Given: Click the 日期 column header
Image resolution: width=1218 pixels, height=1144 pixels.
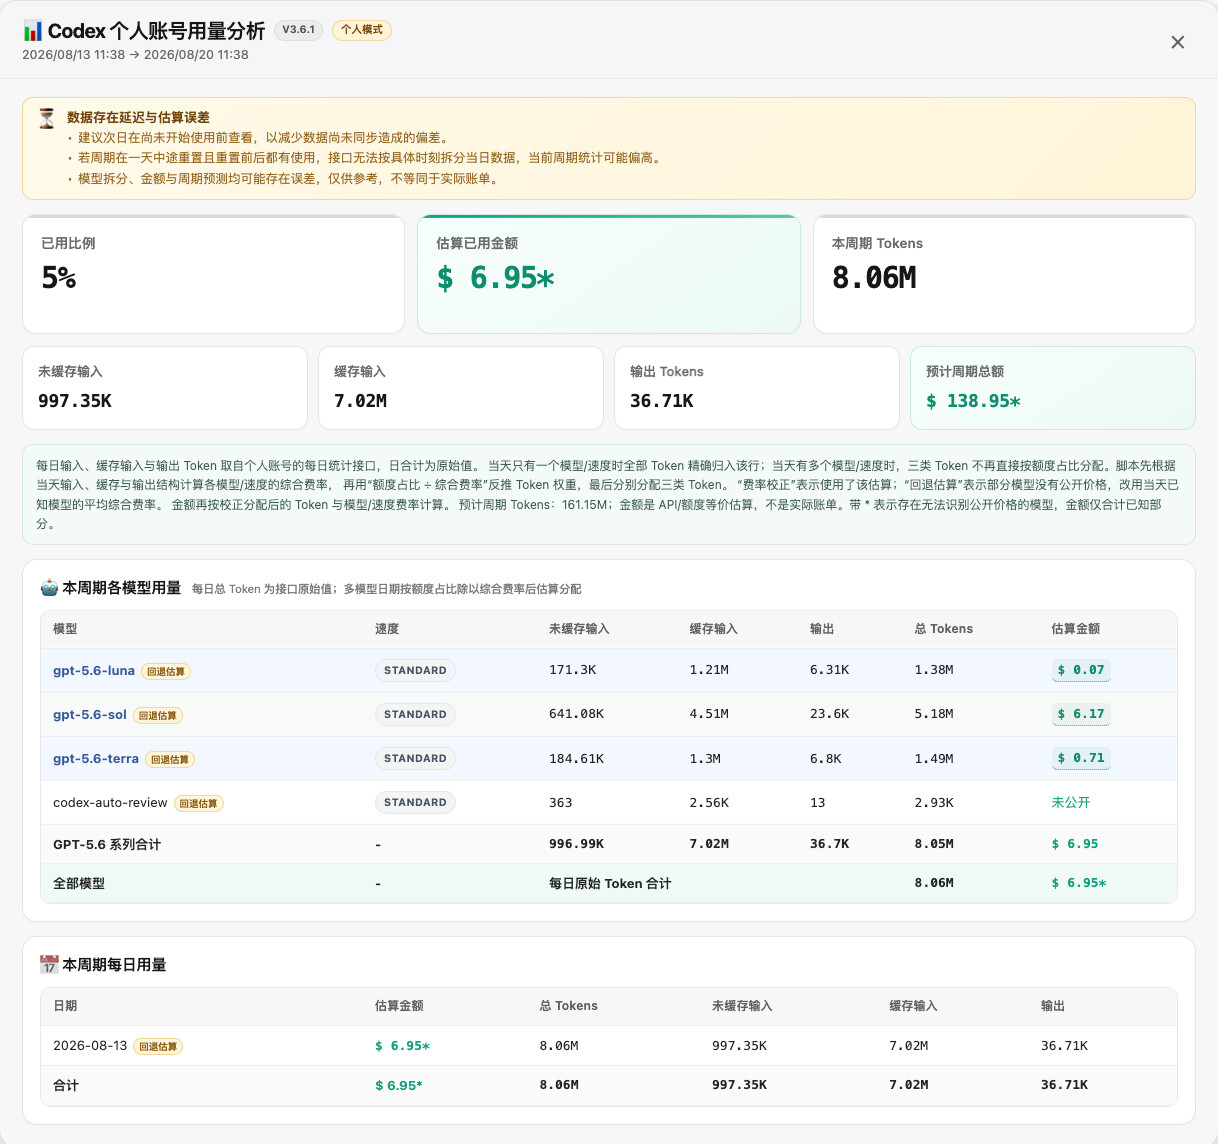Looking at the screenshot, I should point(65,1006).
